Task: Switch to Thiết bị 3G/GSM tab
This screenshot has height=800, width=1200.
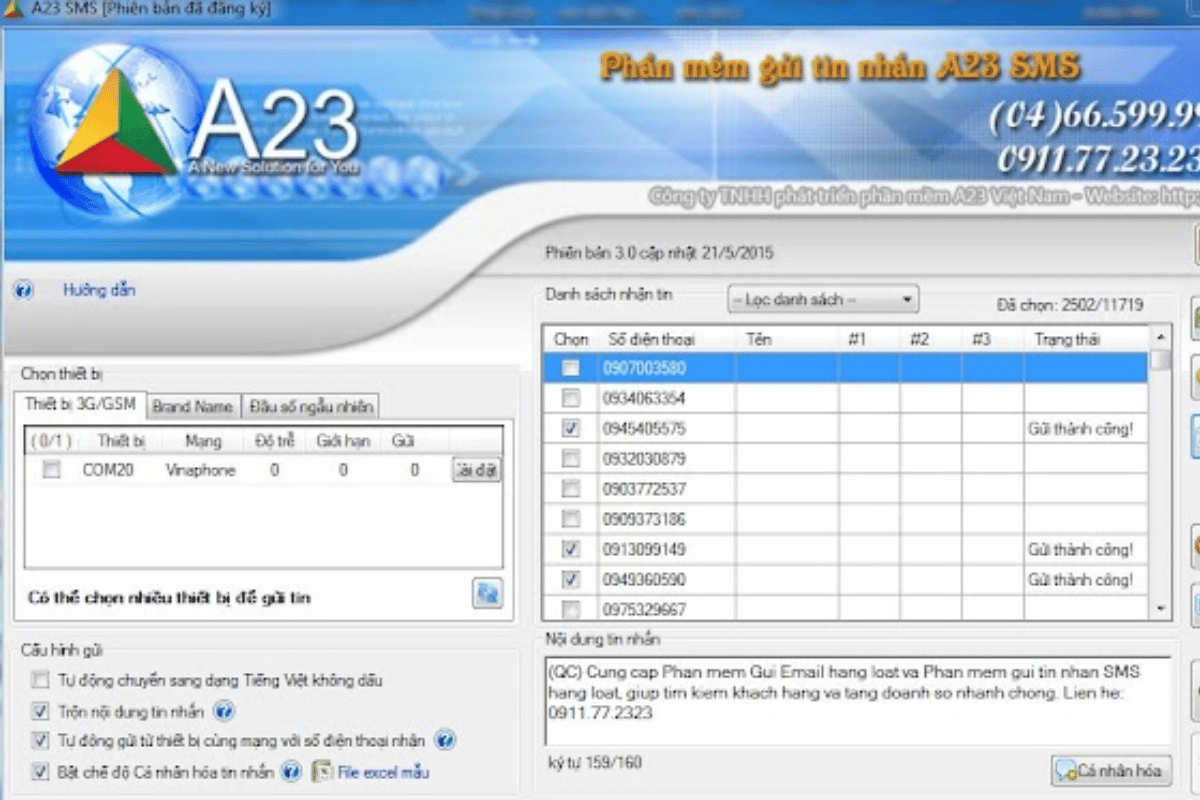Action: click(80, 405)
